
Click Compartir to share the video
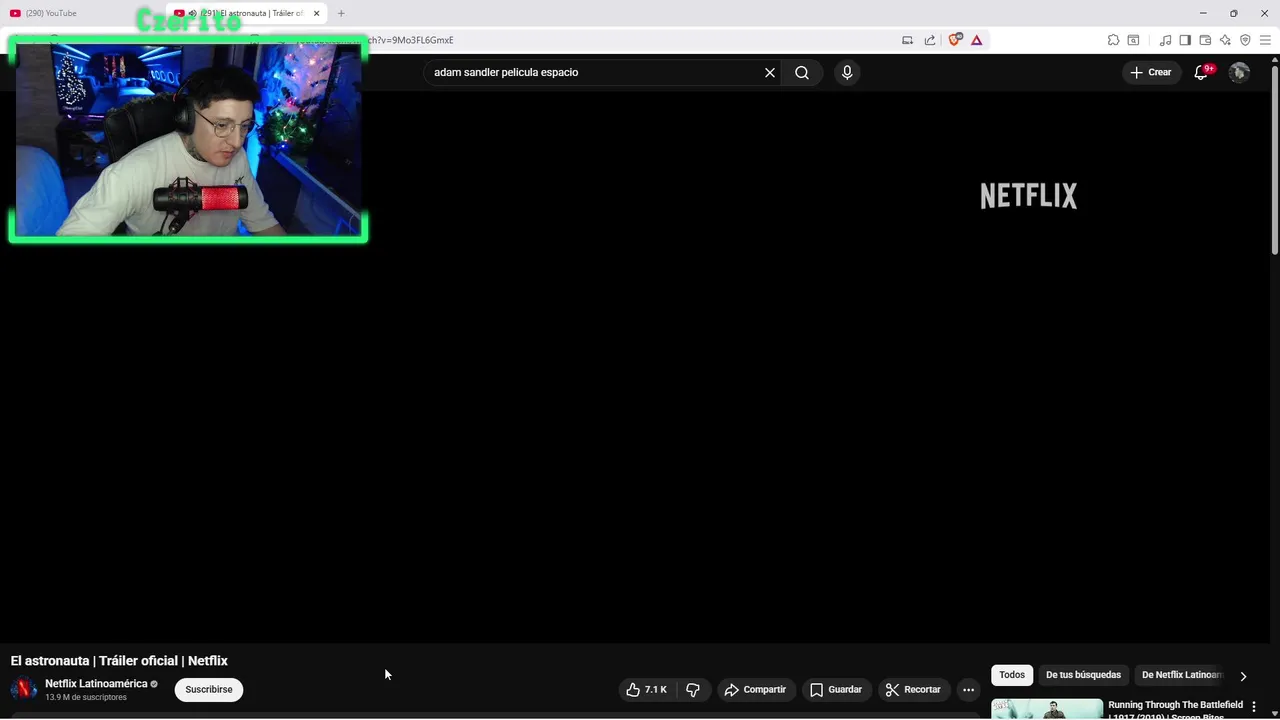coord(755,689)
